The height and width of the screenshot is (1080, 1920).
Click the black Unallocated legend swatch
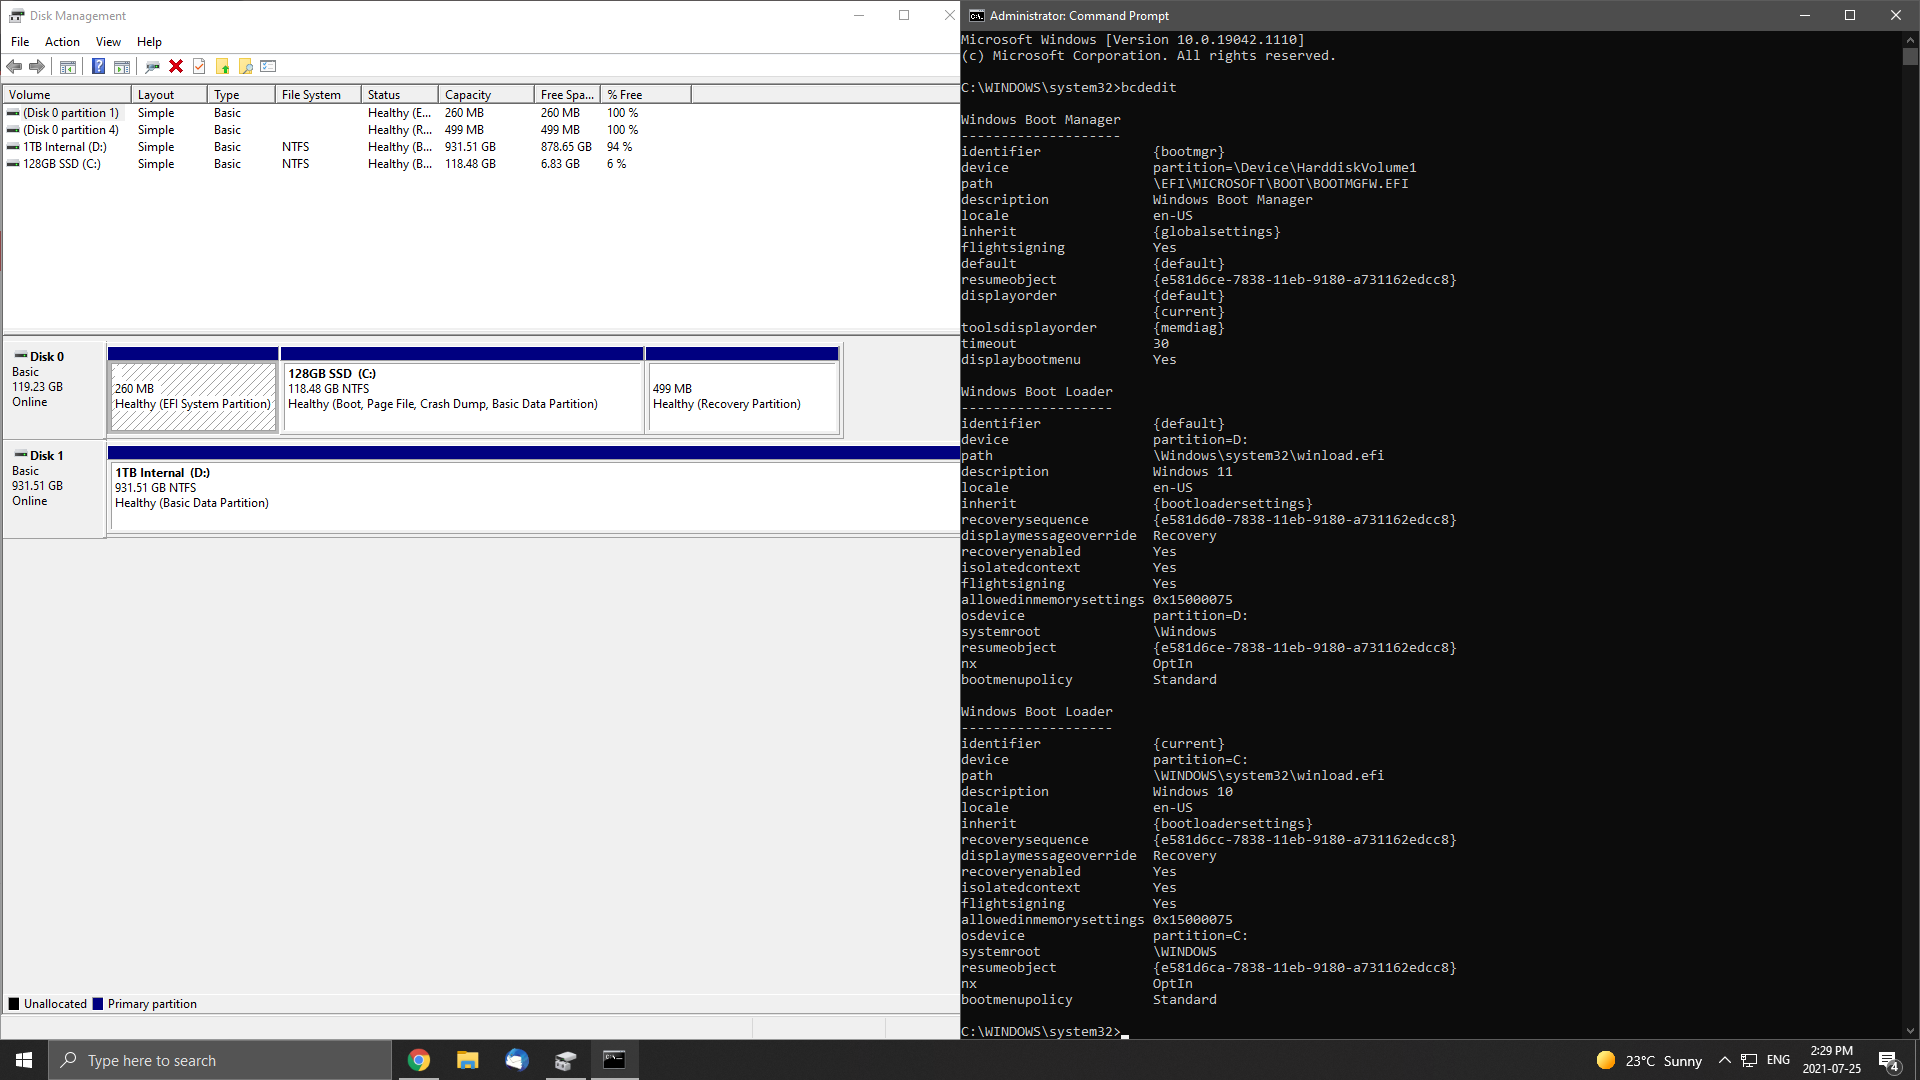pyautogui.click(x=14, y=1004)
